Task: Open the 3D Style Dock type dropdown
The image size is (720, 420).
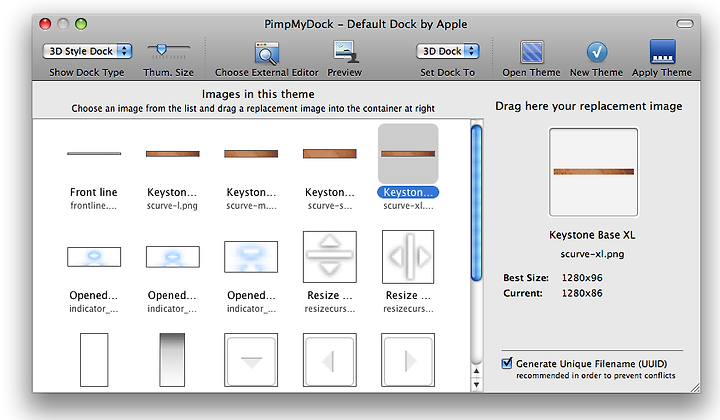Action: [87, 51]
